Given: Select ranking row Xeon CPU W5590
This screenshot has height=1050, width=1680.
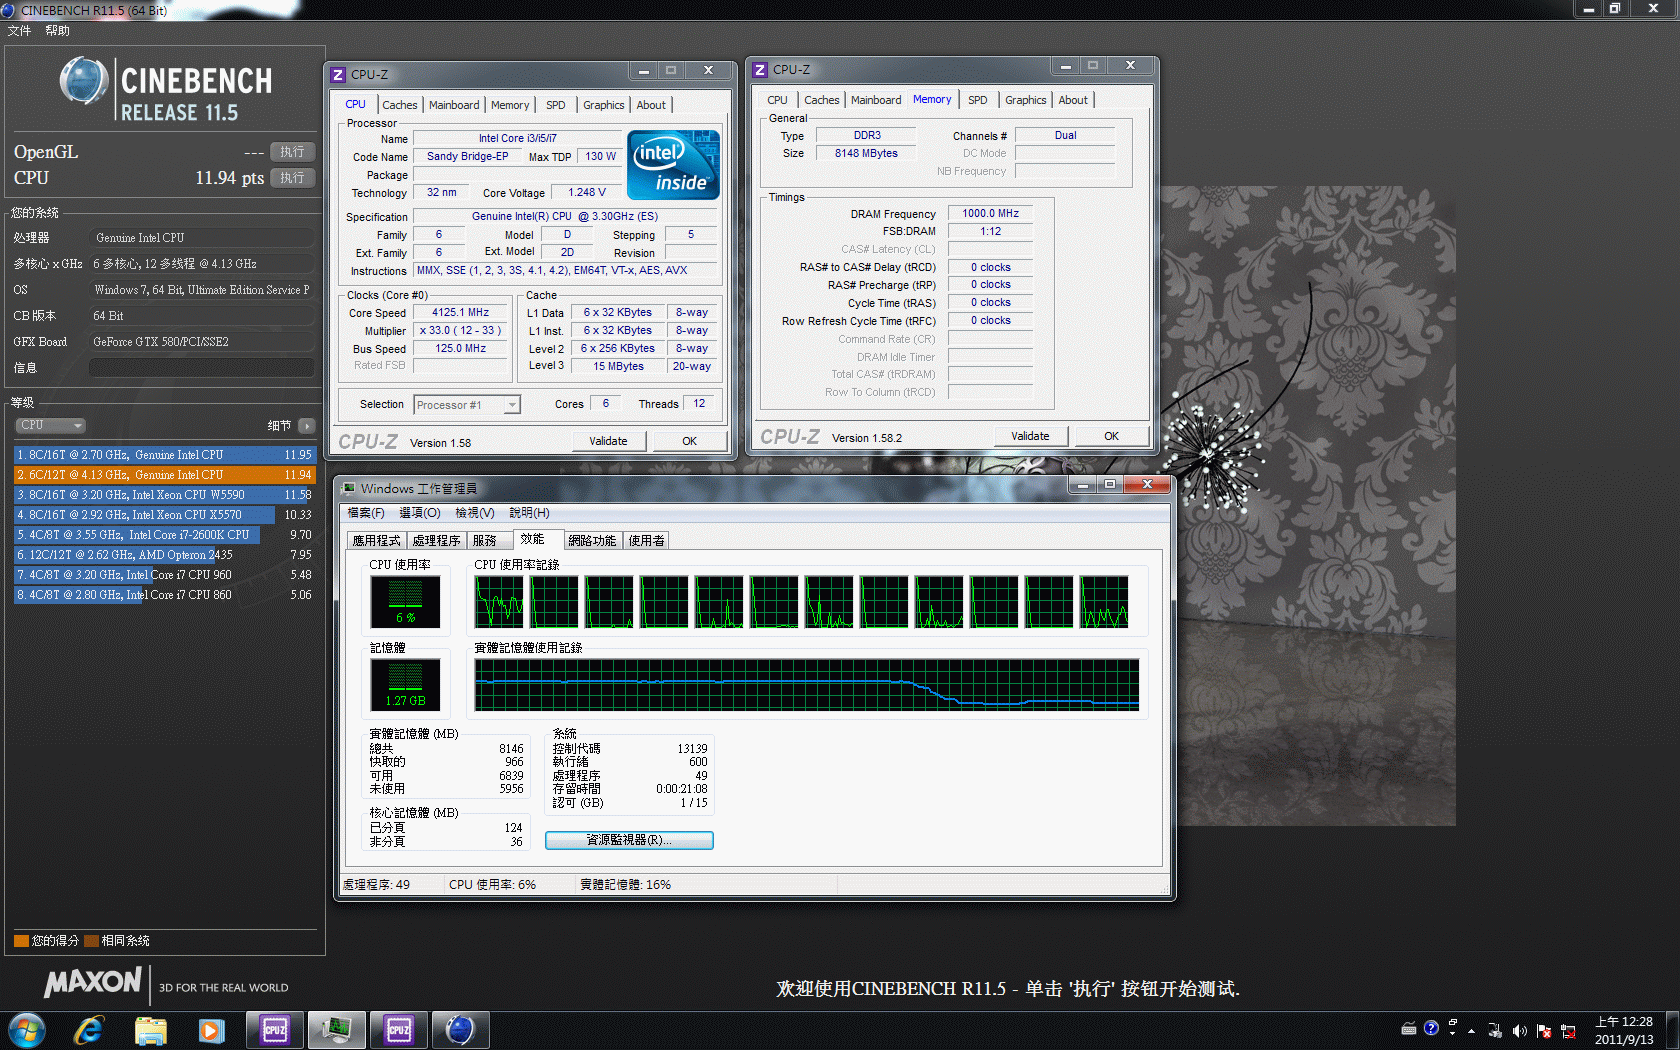Looking at the screenshot, I should tap(164, 495).
